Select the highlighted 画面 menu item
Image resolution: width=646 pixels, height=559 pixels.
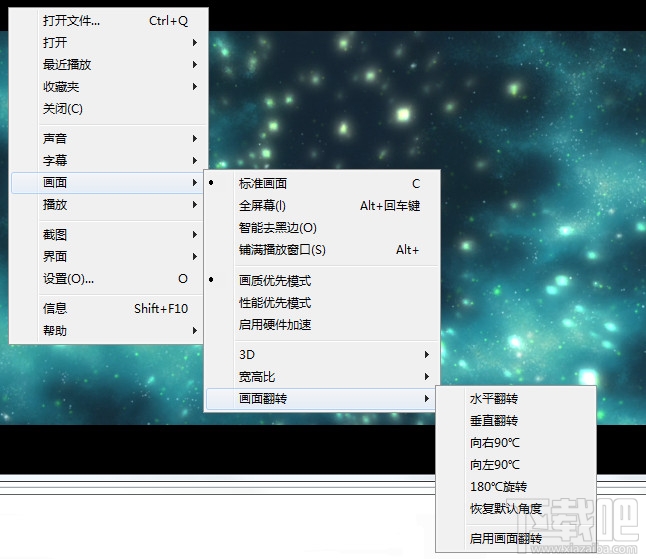(108, 182)
